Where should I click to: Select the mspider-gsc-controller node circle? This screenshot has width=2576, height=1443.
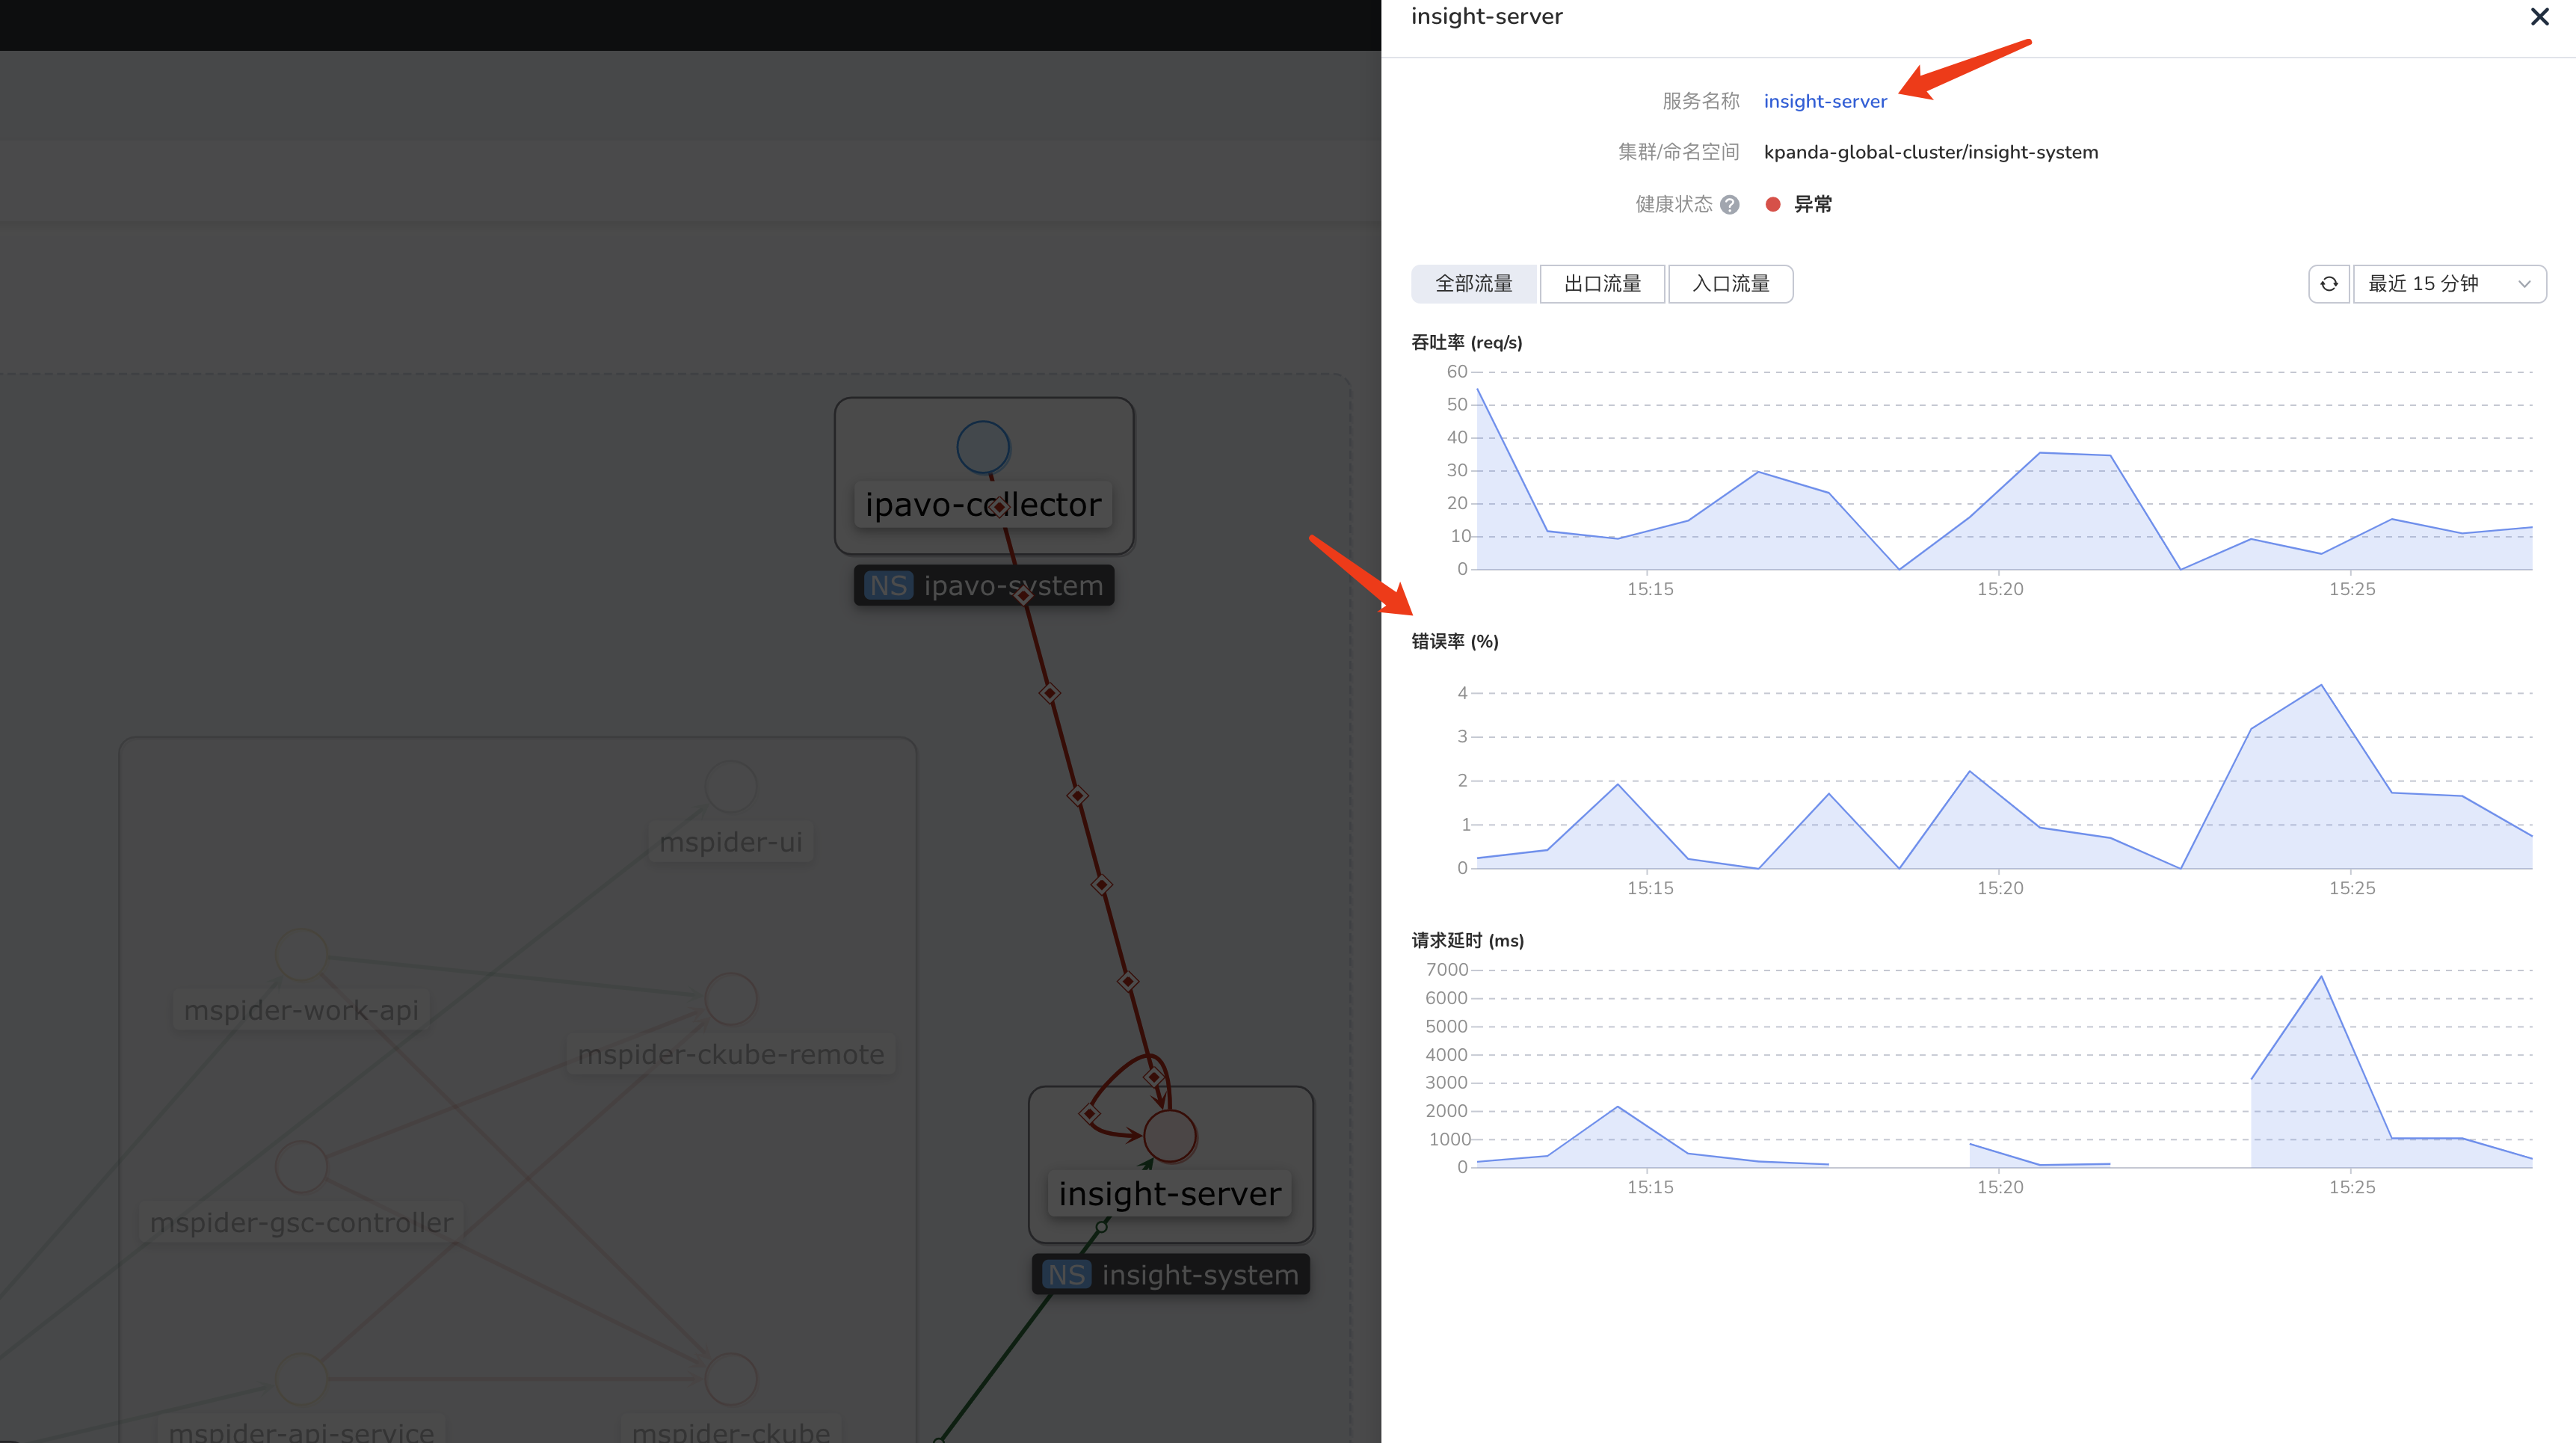[301, 1166]
